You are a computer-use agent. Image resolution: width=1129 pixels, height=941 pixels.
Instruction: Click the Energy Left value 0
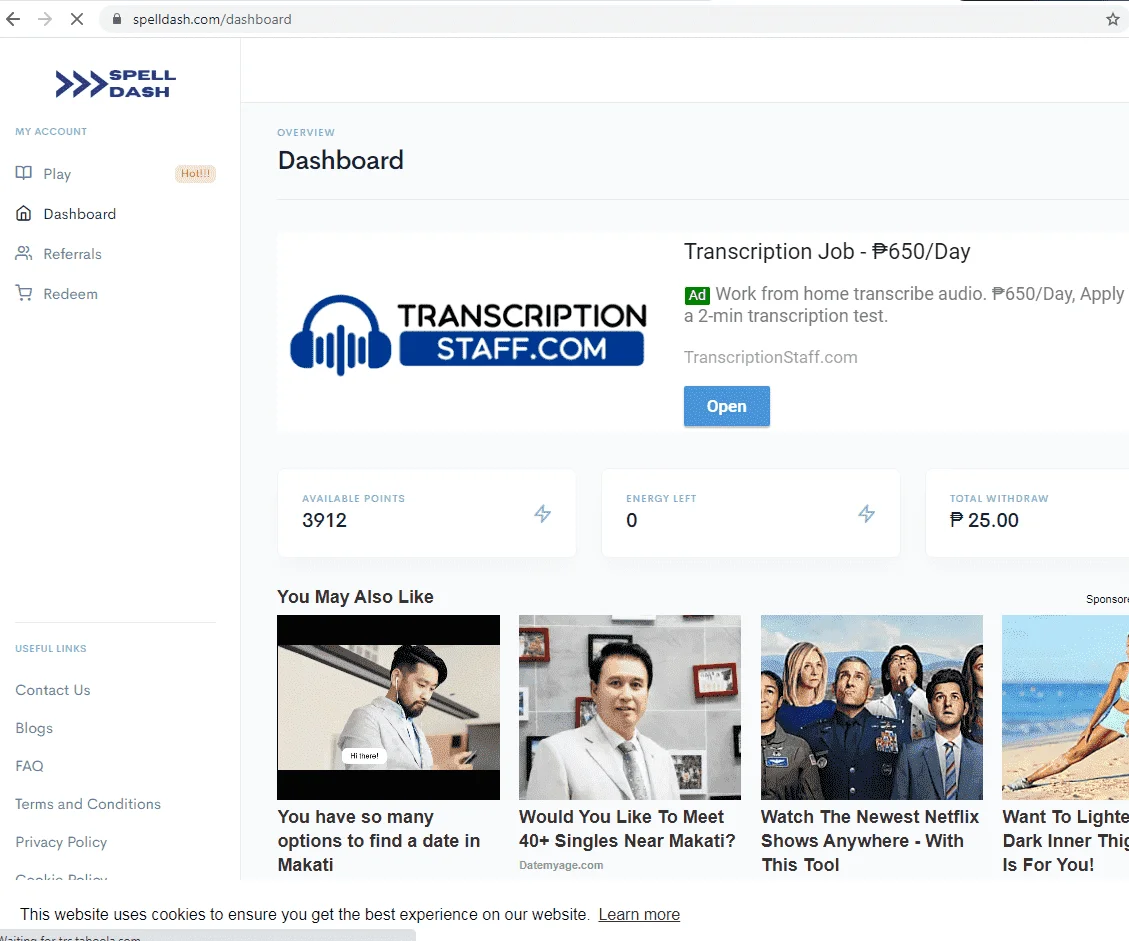point(631,520)
